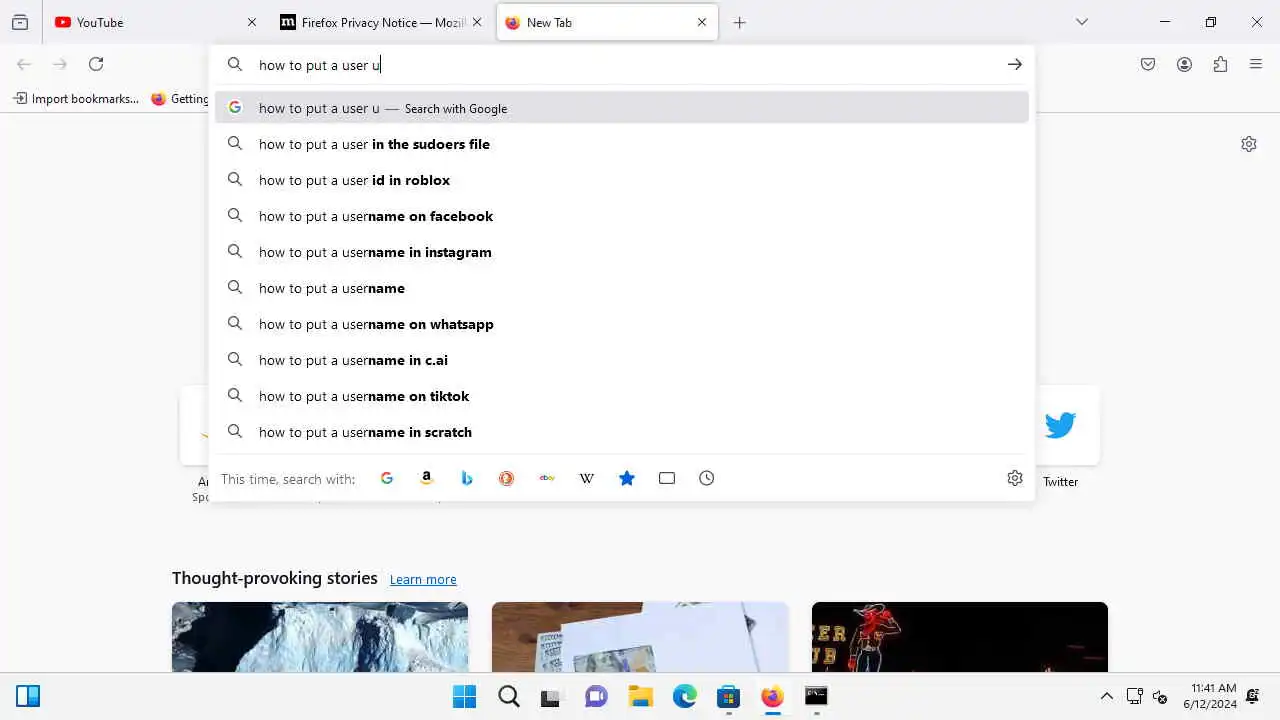Image resolution: width=1280 pixels, height=720 pixels.
Task: Search bookmarks via star icon
Action: (x=627, y=478)
